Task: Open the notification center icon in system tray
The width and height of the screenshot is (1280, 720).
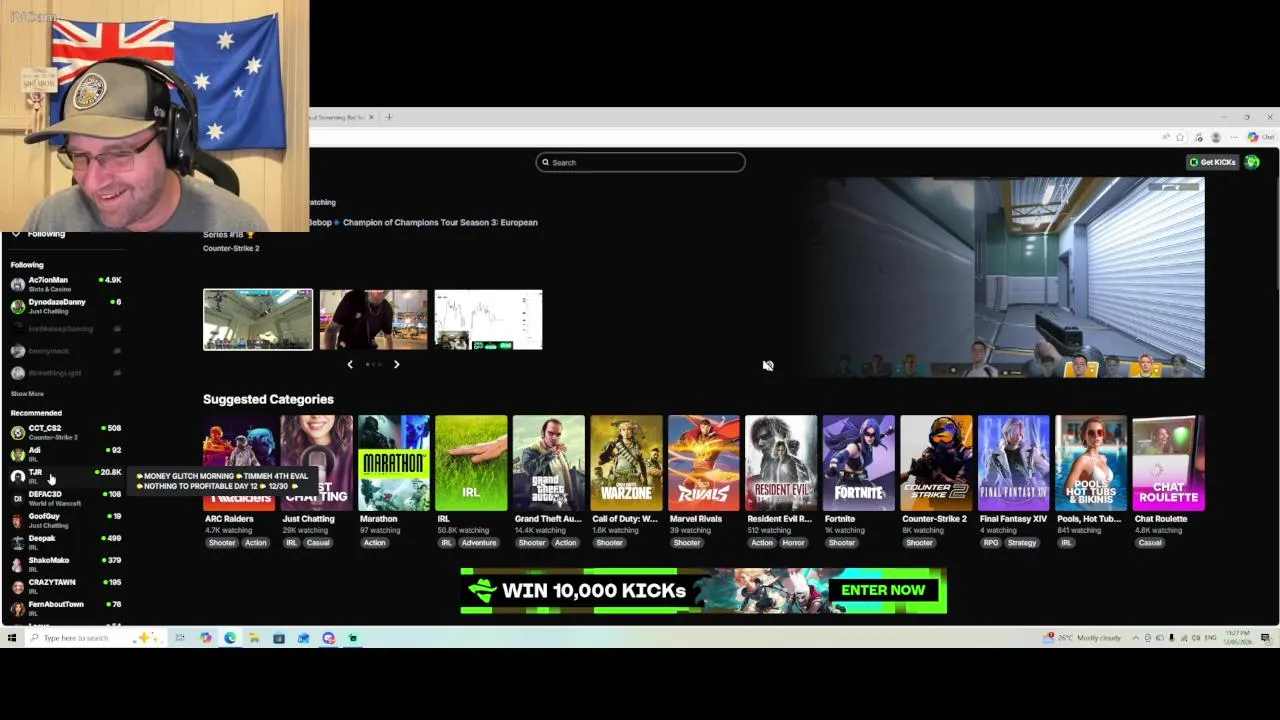Action: (x=1265, y=638)
